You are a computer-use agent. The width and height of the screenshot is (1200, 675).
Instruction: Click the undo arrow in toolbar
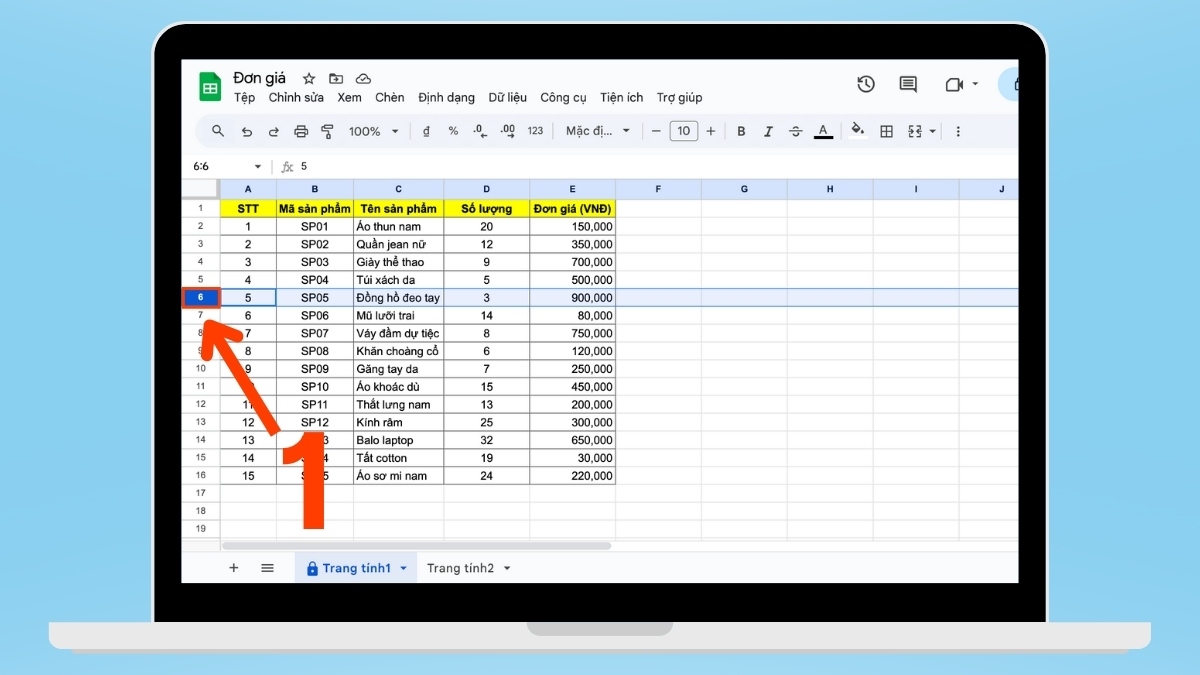click(x=247, y=131)
